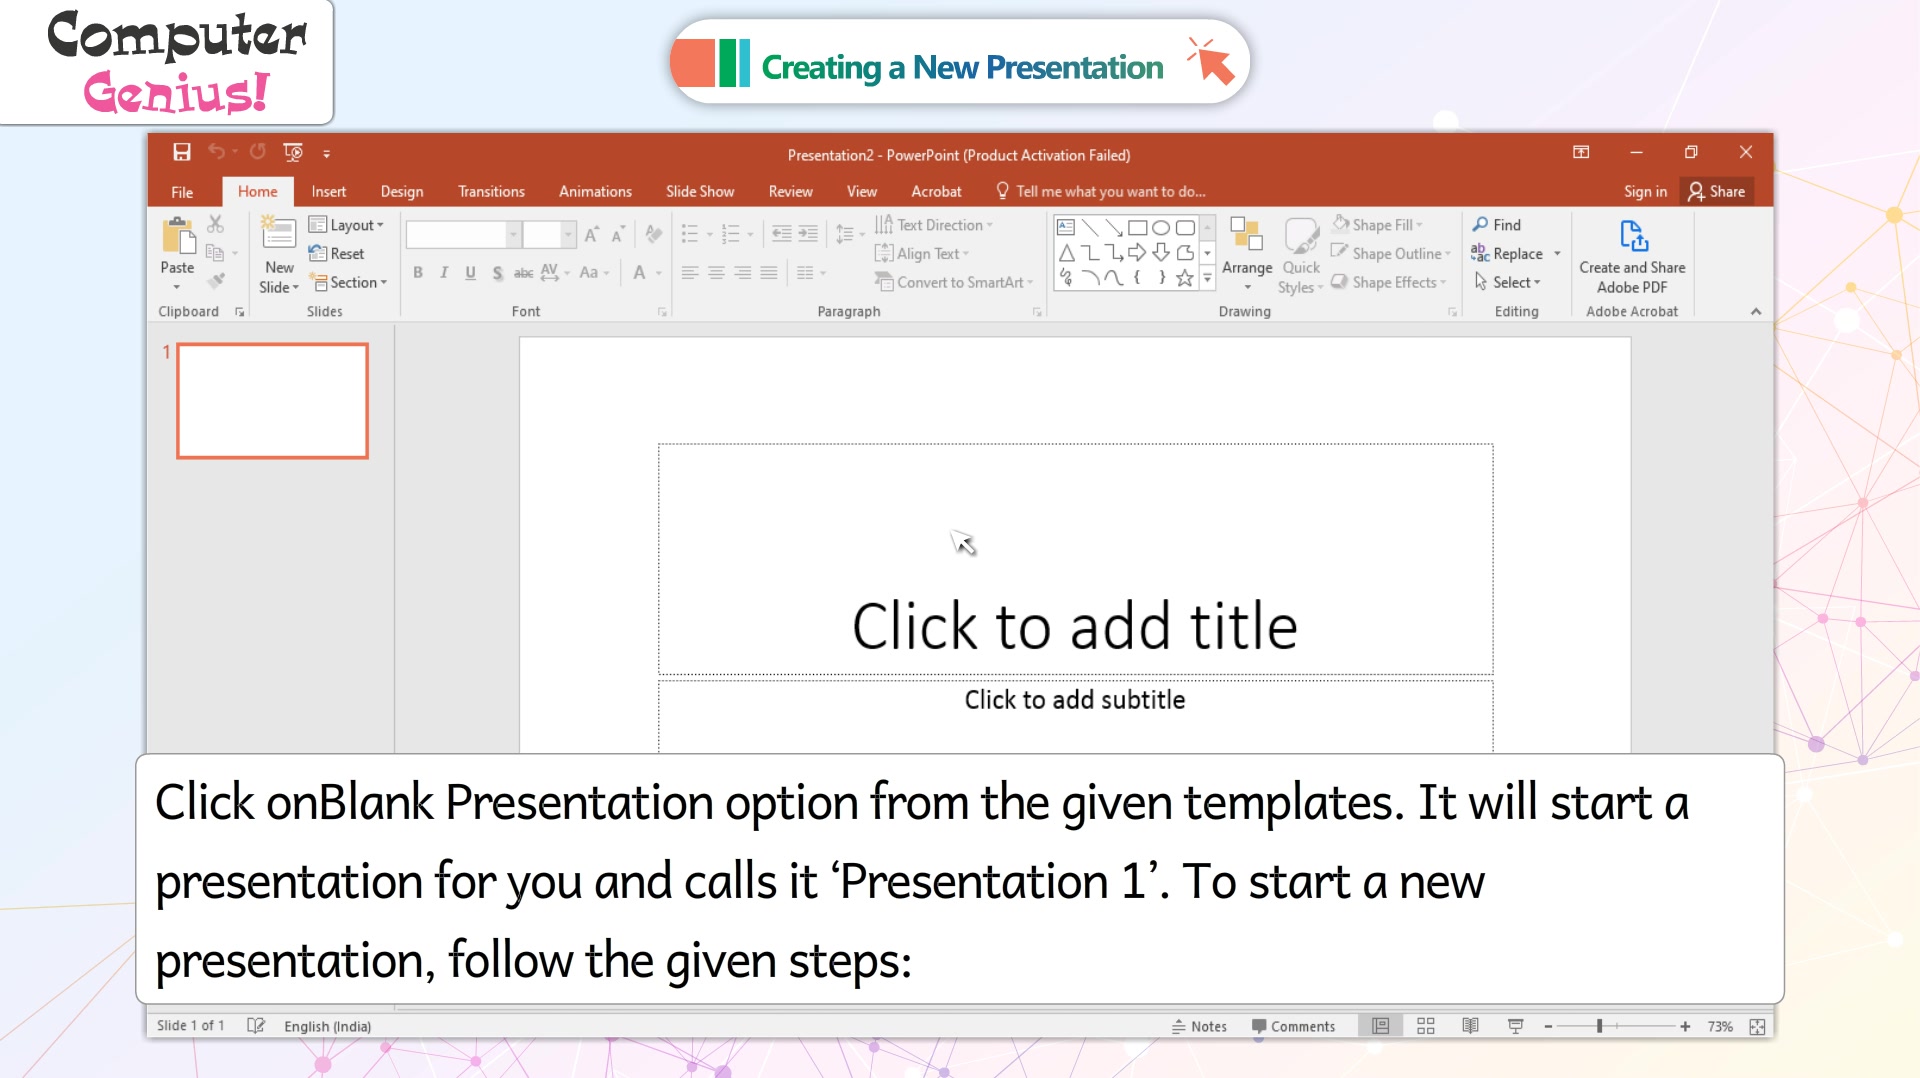Switch to the Transitions tab
Image resolution: width=1920 pixels, height=1078 pixels.
coord(491,191)
